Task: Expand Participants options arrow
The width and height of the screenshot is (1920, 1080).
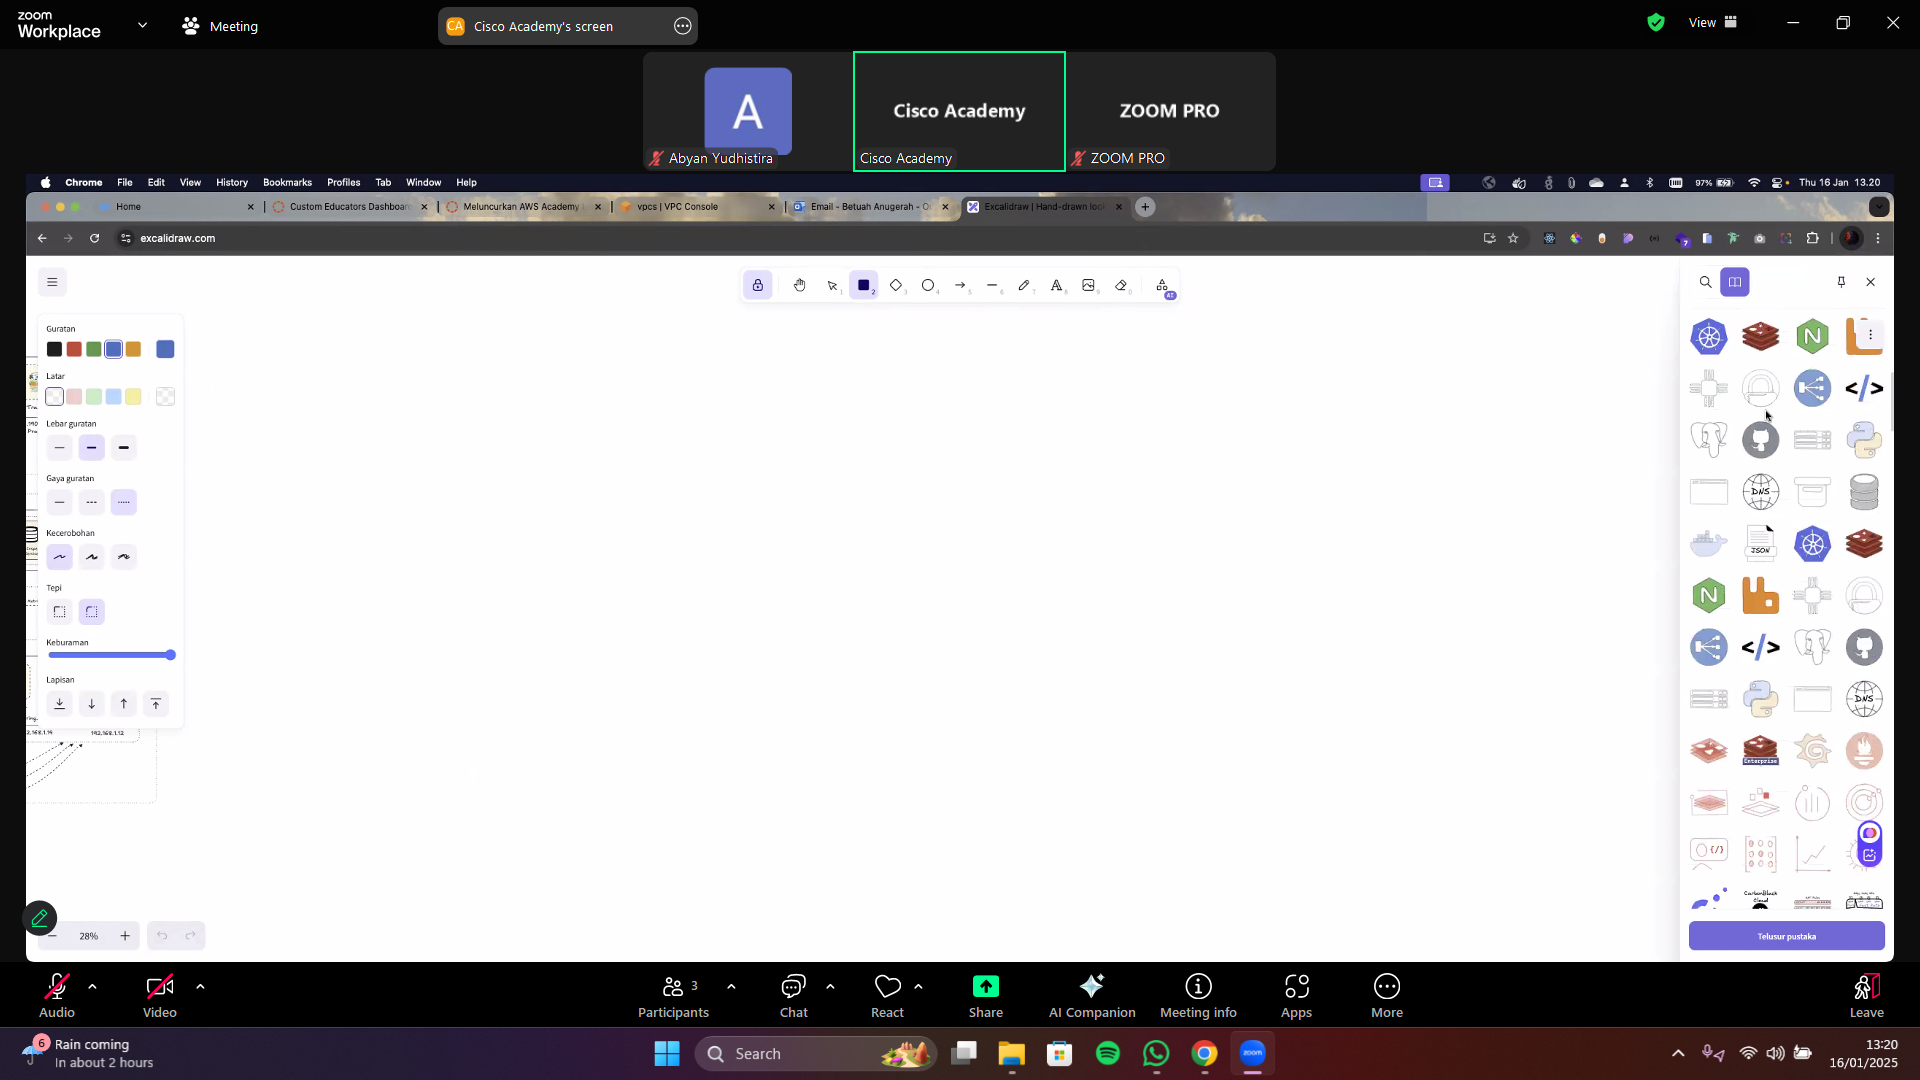Action: (x=731, y=986)
